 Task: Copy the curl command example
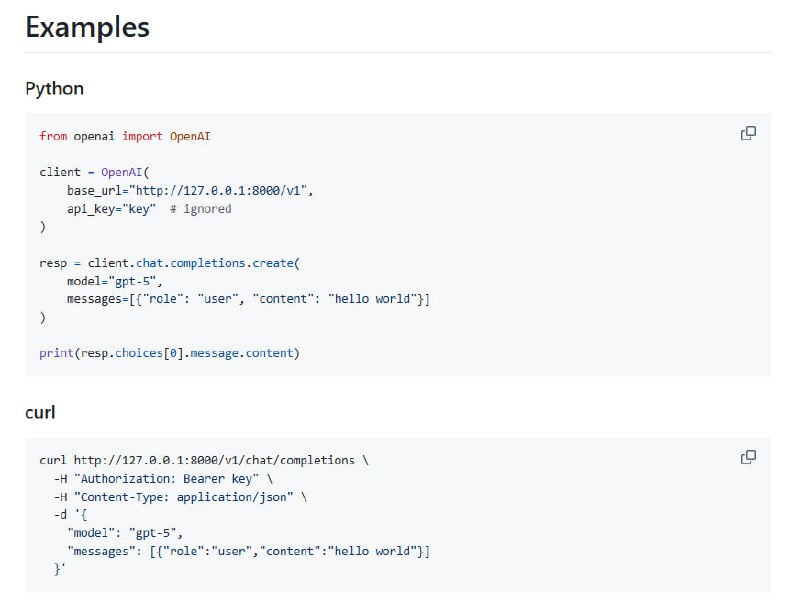pyautogui.click(x=747, y=458)
